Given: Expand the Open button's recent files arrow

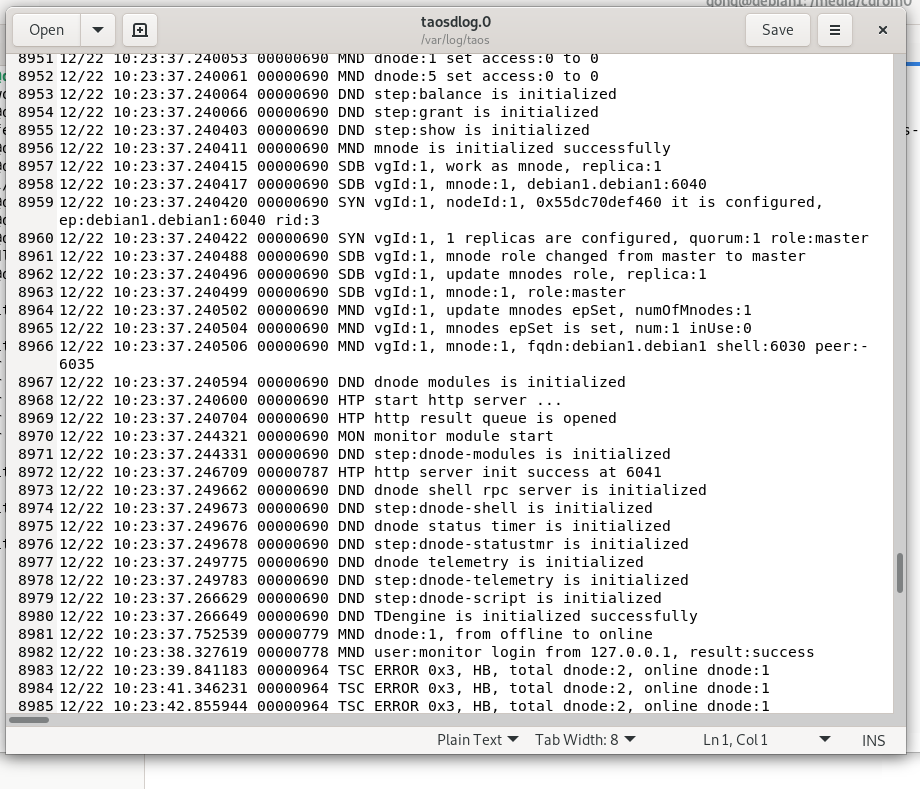Looking at the screenshot, I should click(97, 30).
